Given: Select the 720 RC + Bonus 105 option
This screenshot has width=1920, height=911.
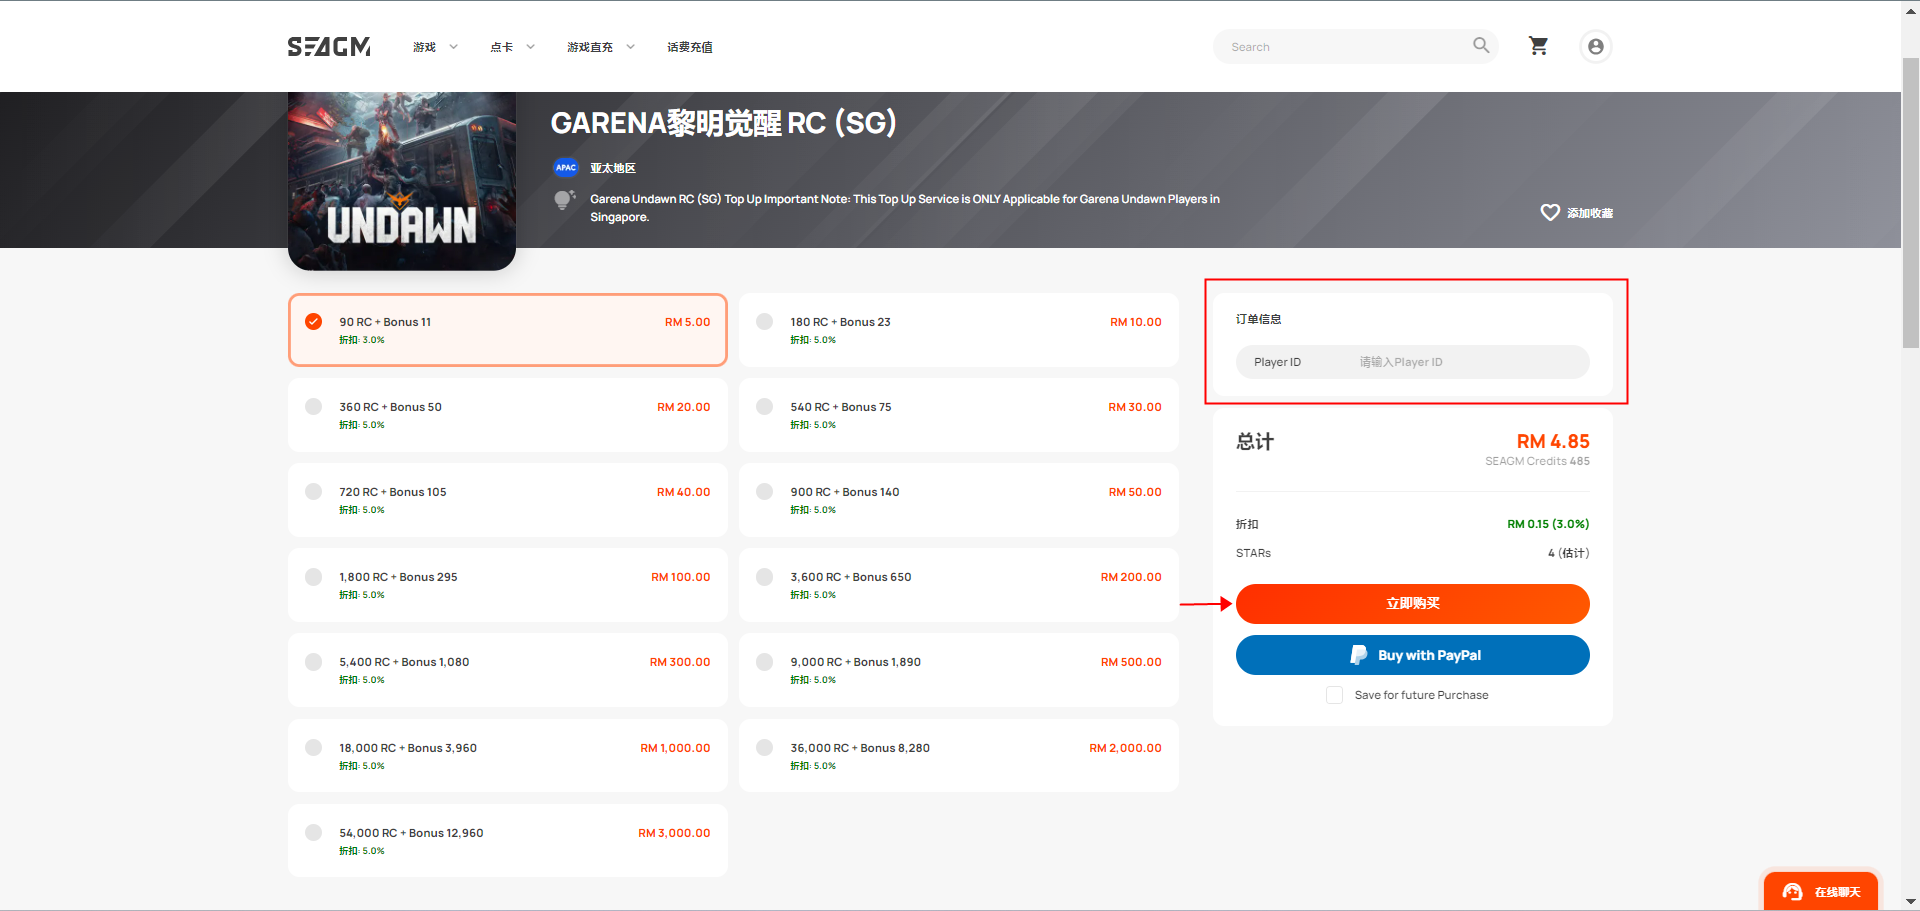Looking at the screenshot, I should click(508, 500).
